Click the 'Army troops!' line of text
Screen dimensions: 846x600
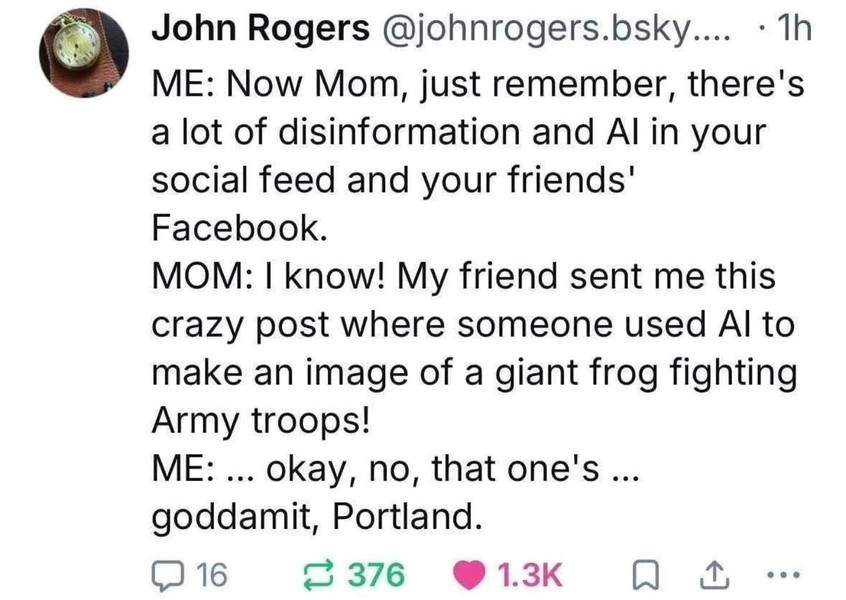tap(261, 420)
